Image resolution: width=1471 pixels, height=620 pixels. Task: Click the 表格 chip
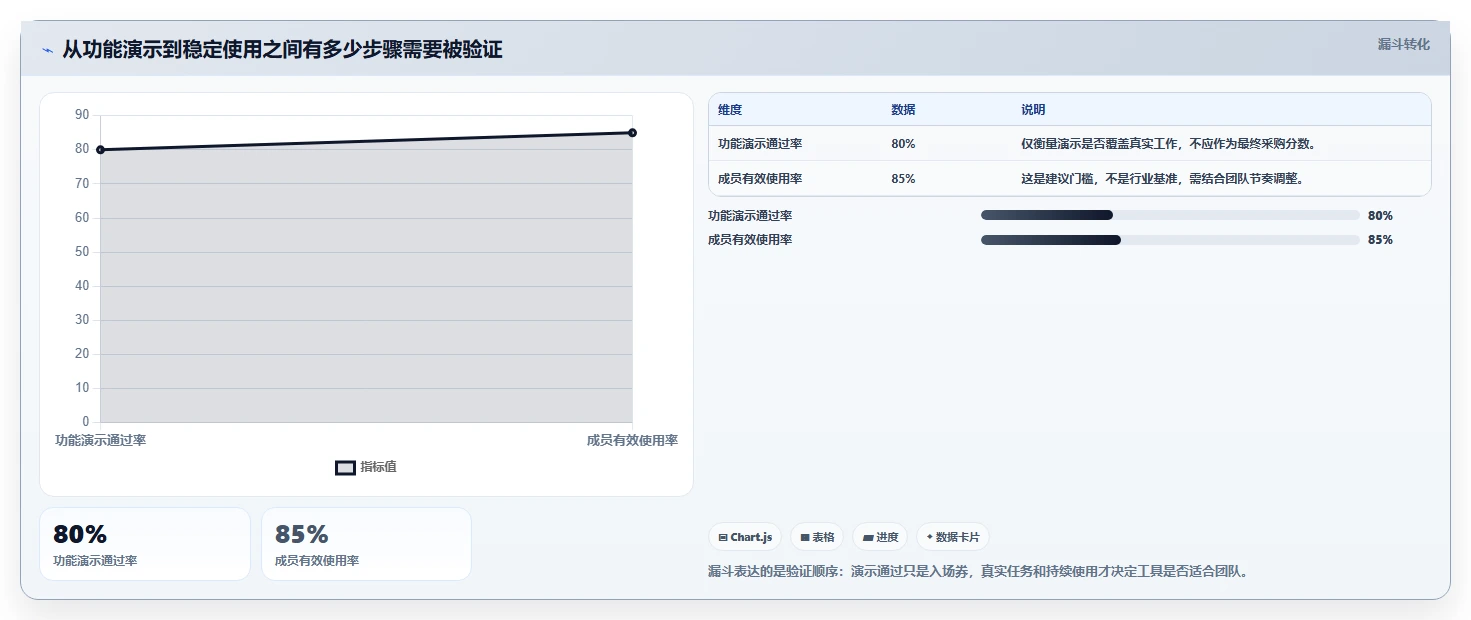point(817,537)
